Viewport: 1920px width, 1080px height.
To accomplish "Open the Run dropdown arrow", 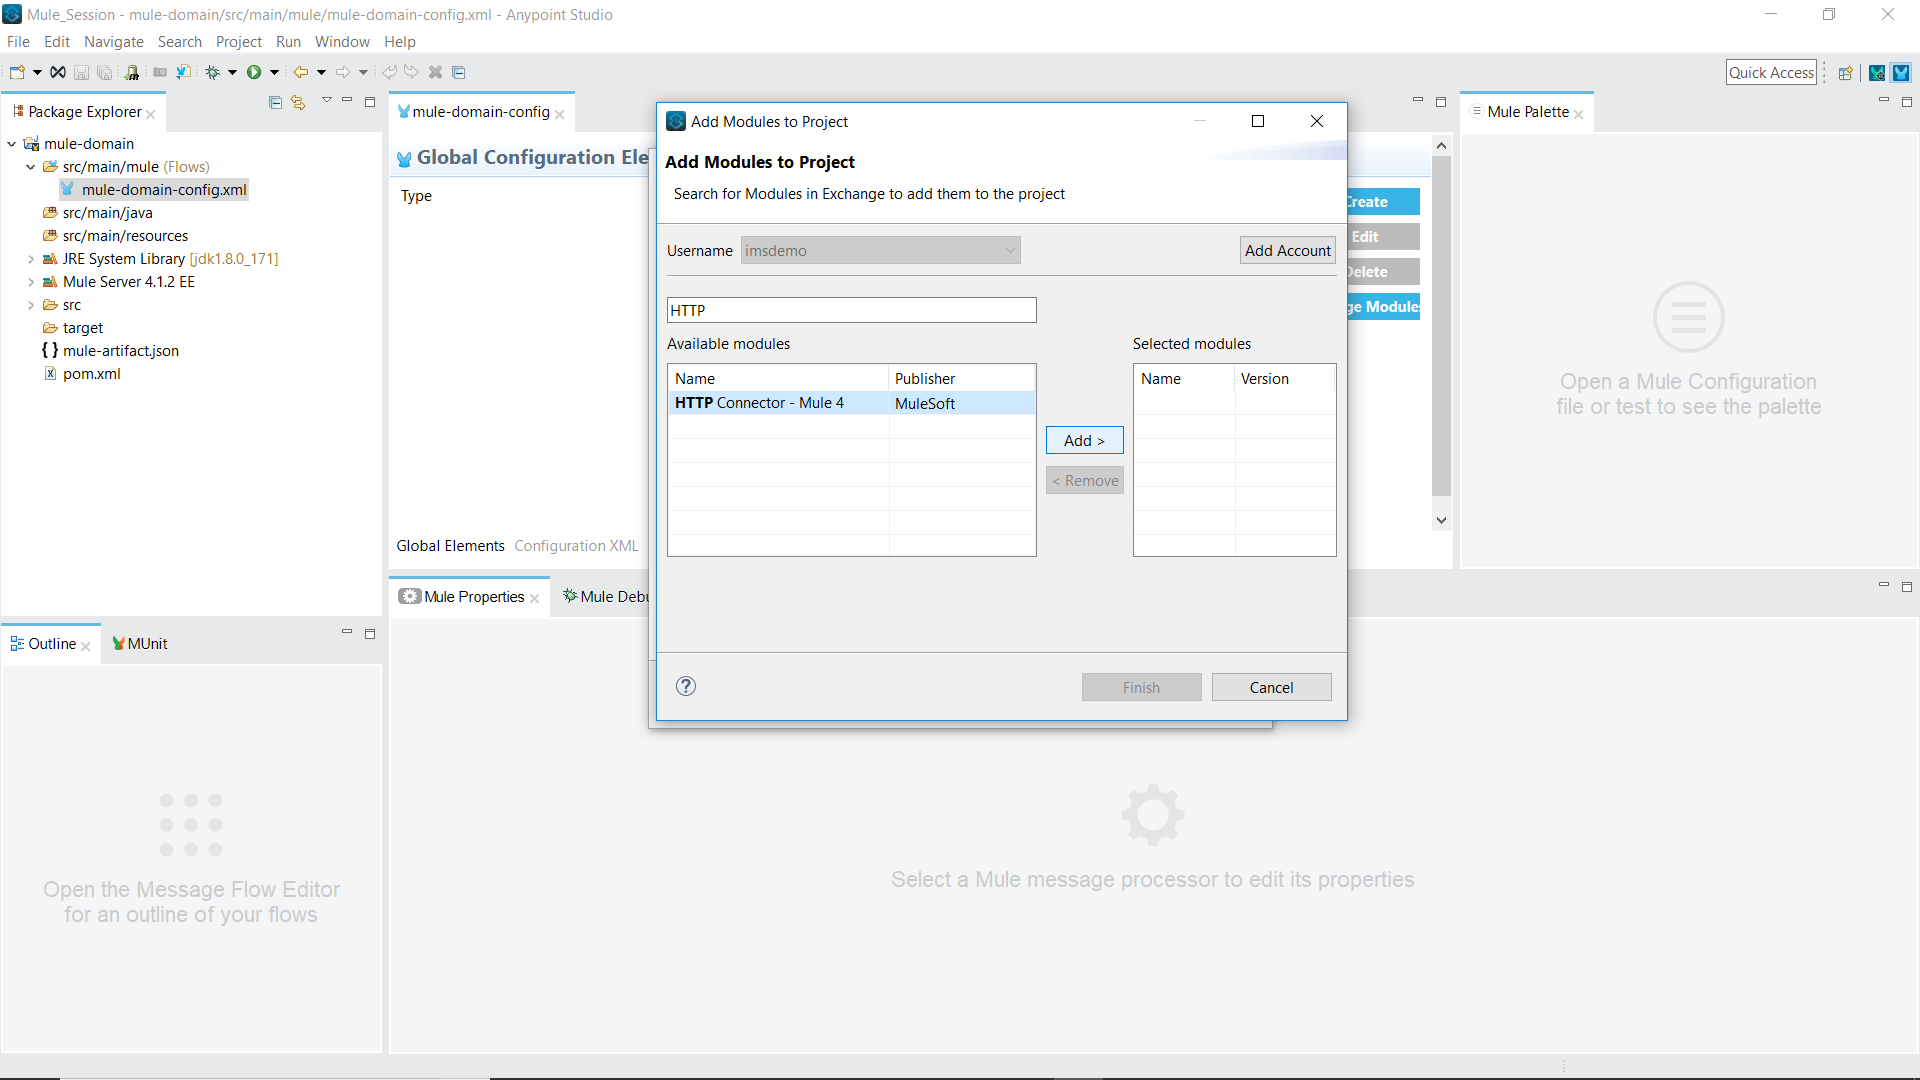I will (x=274, y=72).
